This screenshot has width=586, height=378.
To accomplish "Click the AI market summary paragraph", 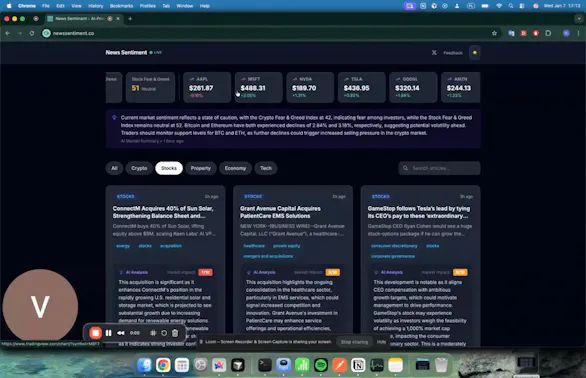I will [x=296, y=125].
